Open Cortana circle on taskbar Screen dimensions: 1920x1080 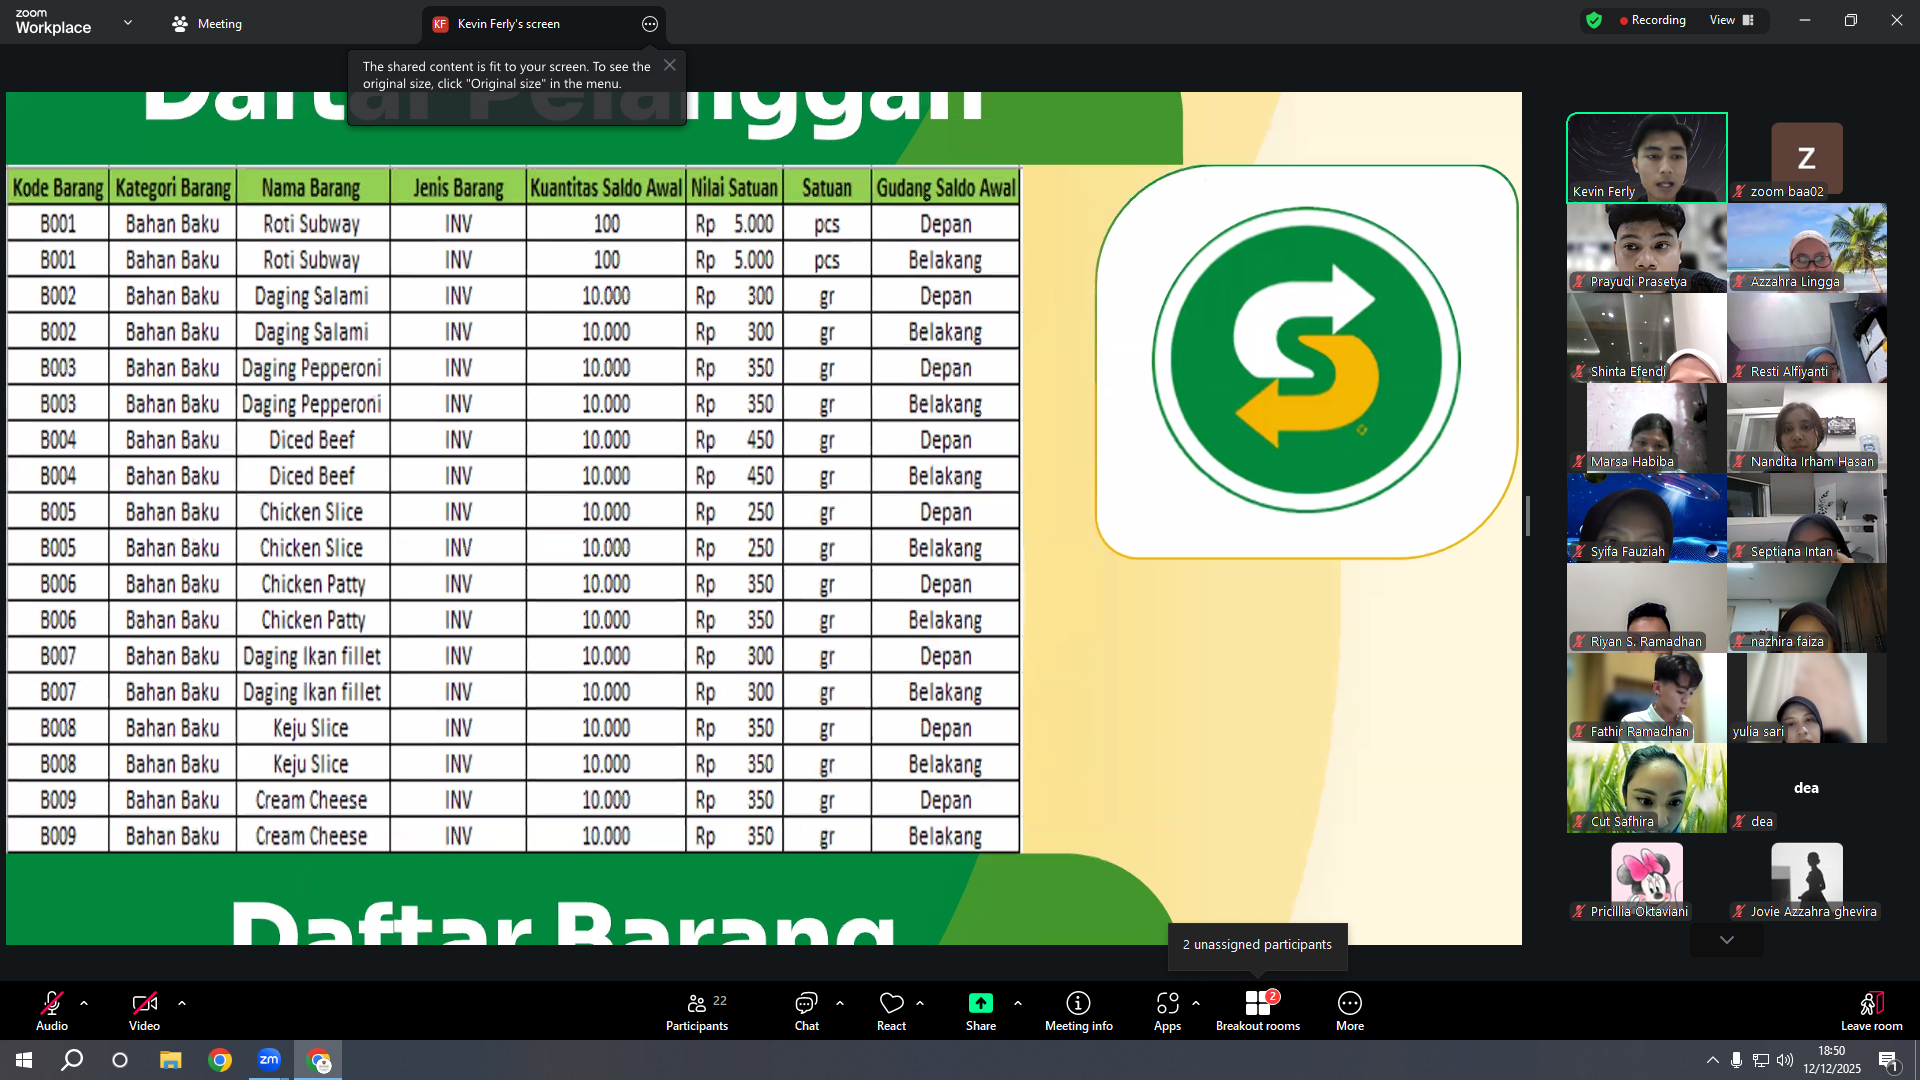click(120, 1060)
